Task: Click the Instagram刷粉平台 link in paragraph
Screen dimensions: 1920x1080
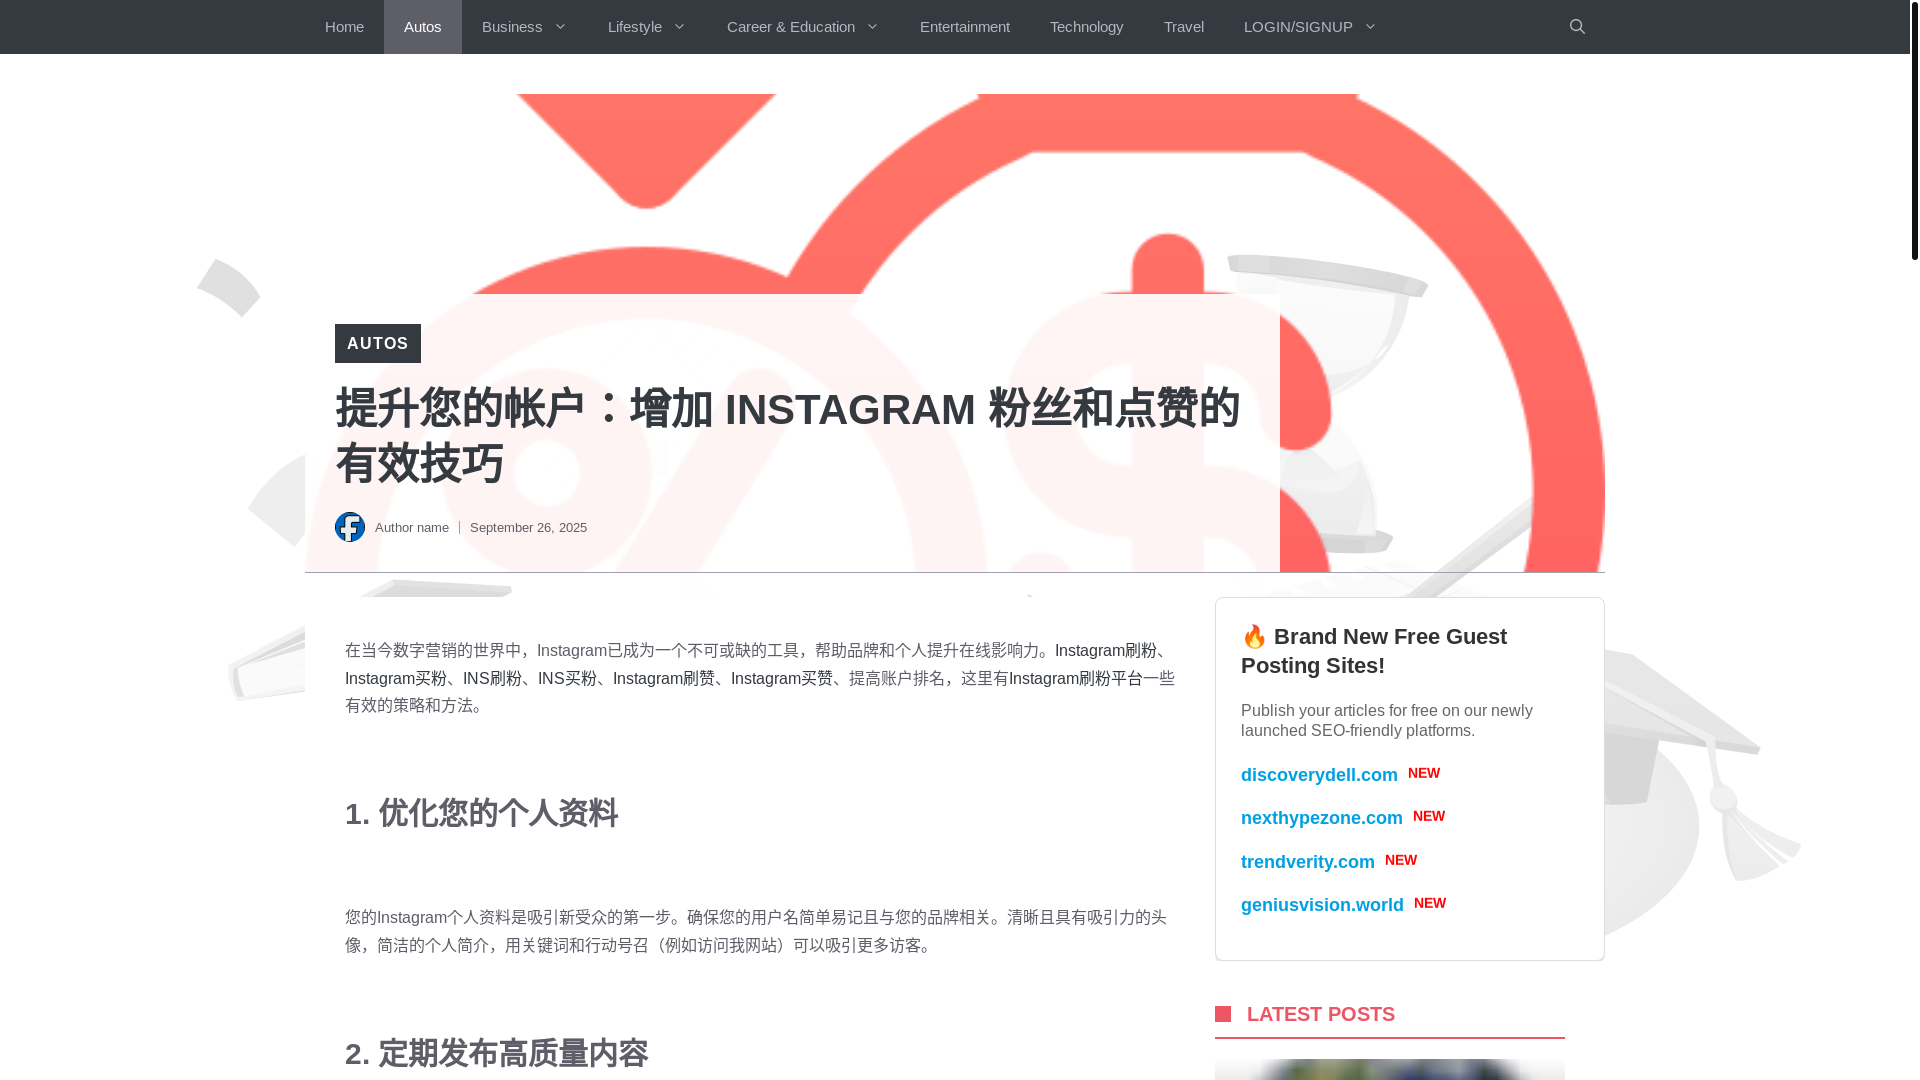Action: click(1075, 678)
